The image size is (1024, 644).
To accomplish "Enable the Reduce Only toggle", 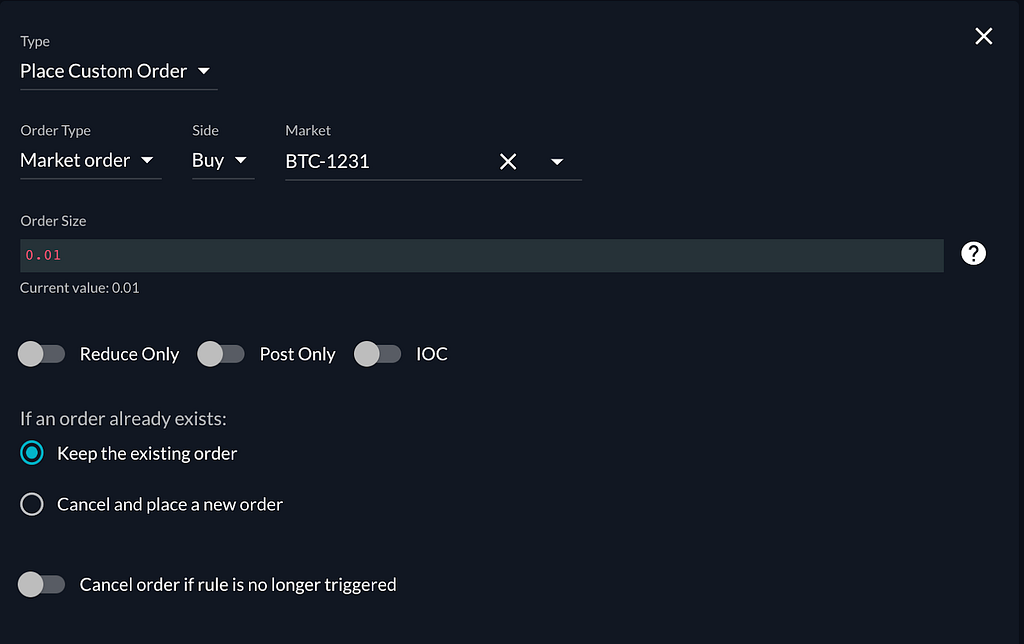I will (x=41, y=354).
